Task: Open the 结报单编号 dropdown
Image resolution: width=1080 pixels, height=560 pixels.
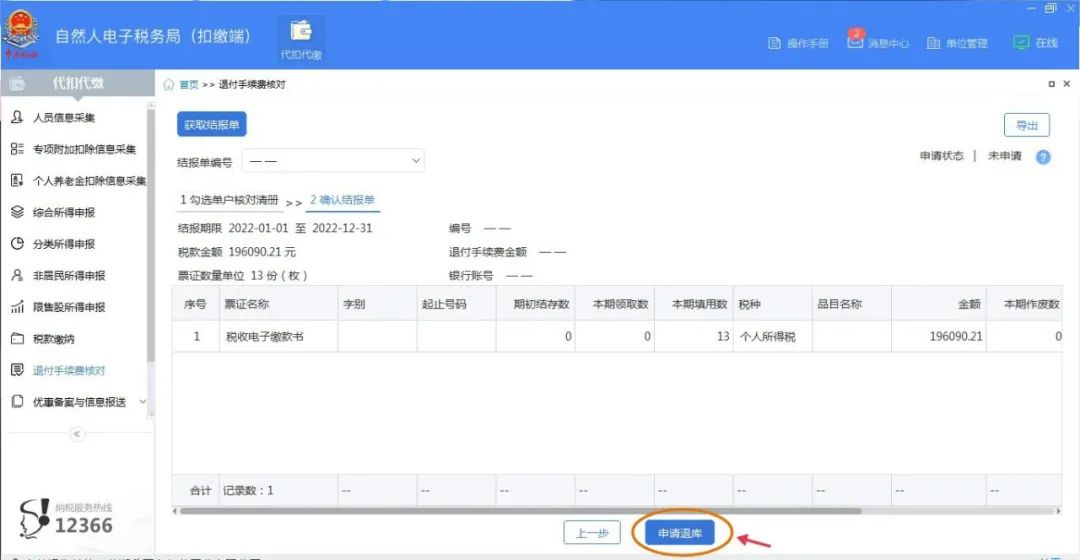Action: (x=334, y=161)
